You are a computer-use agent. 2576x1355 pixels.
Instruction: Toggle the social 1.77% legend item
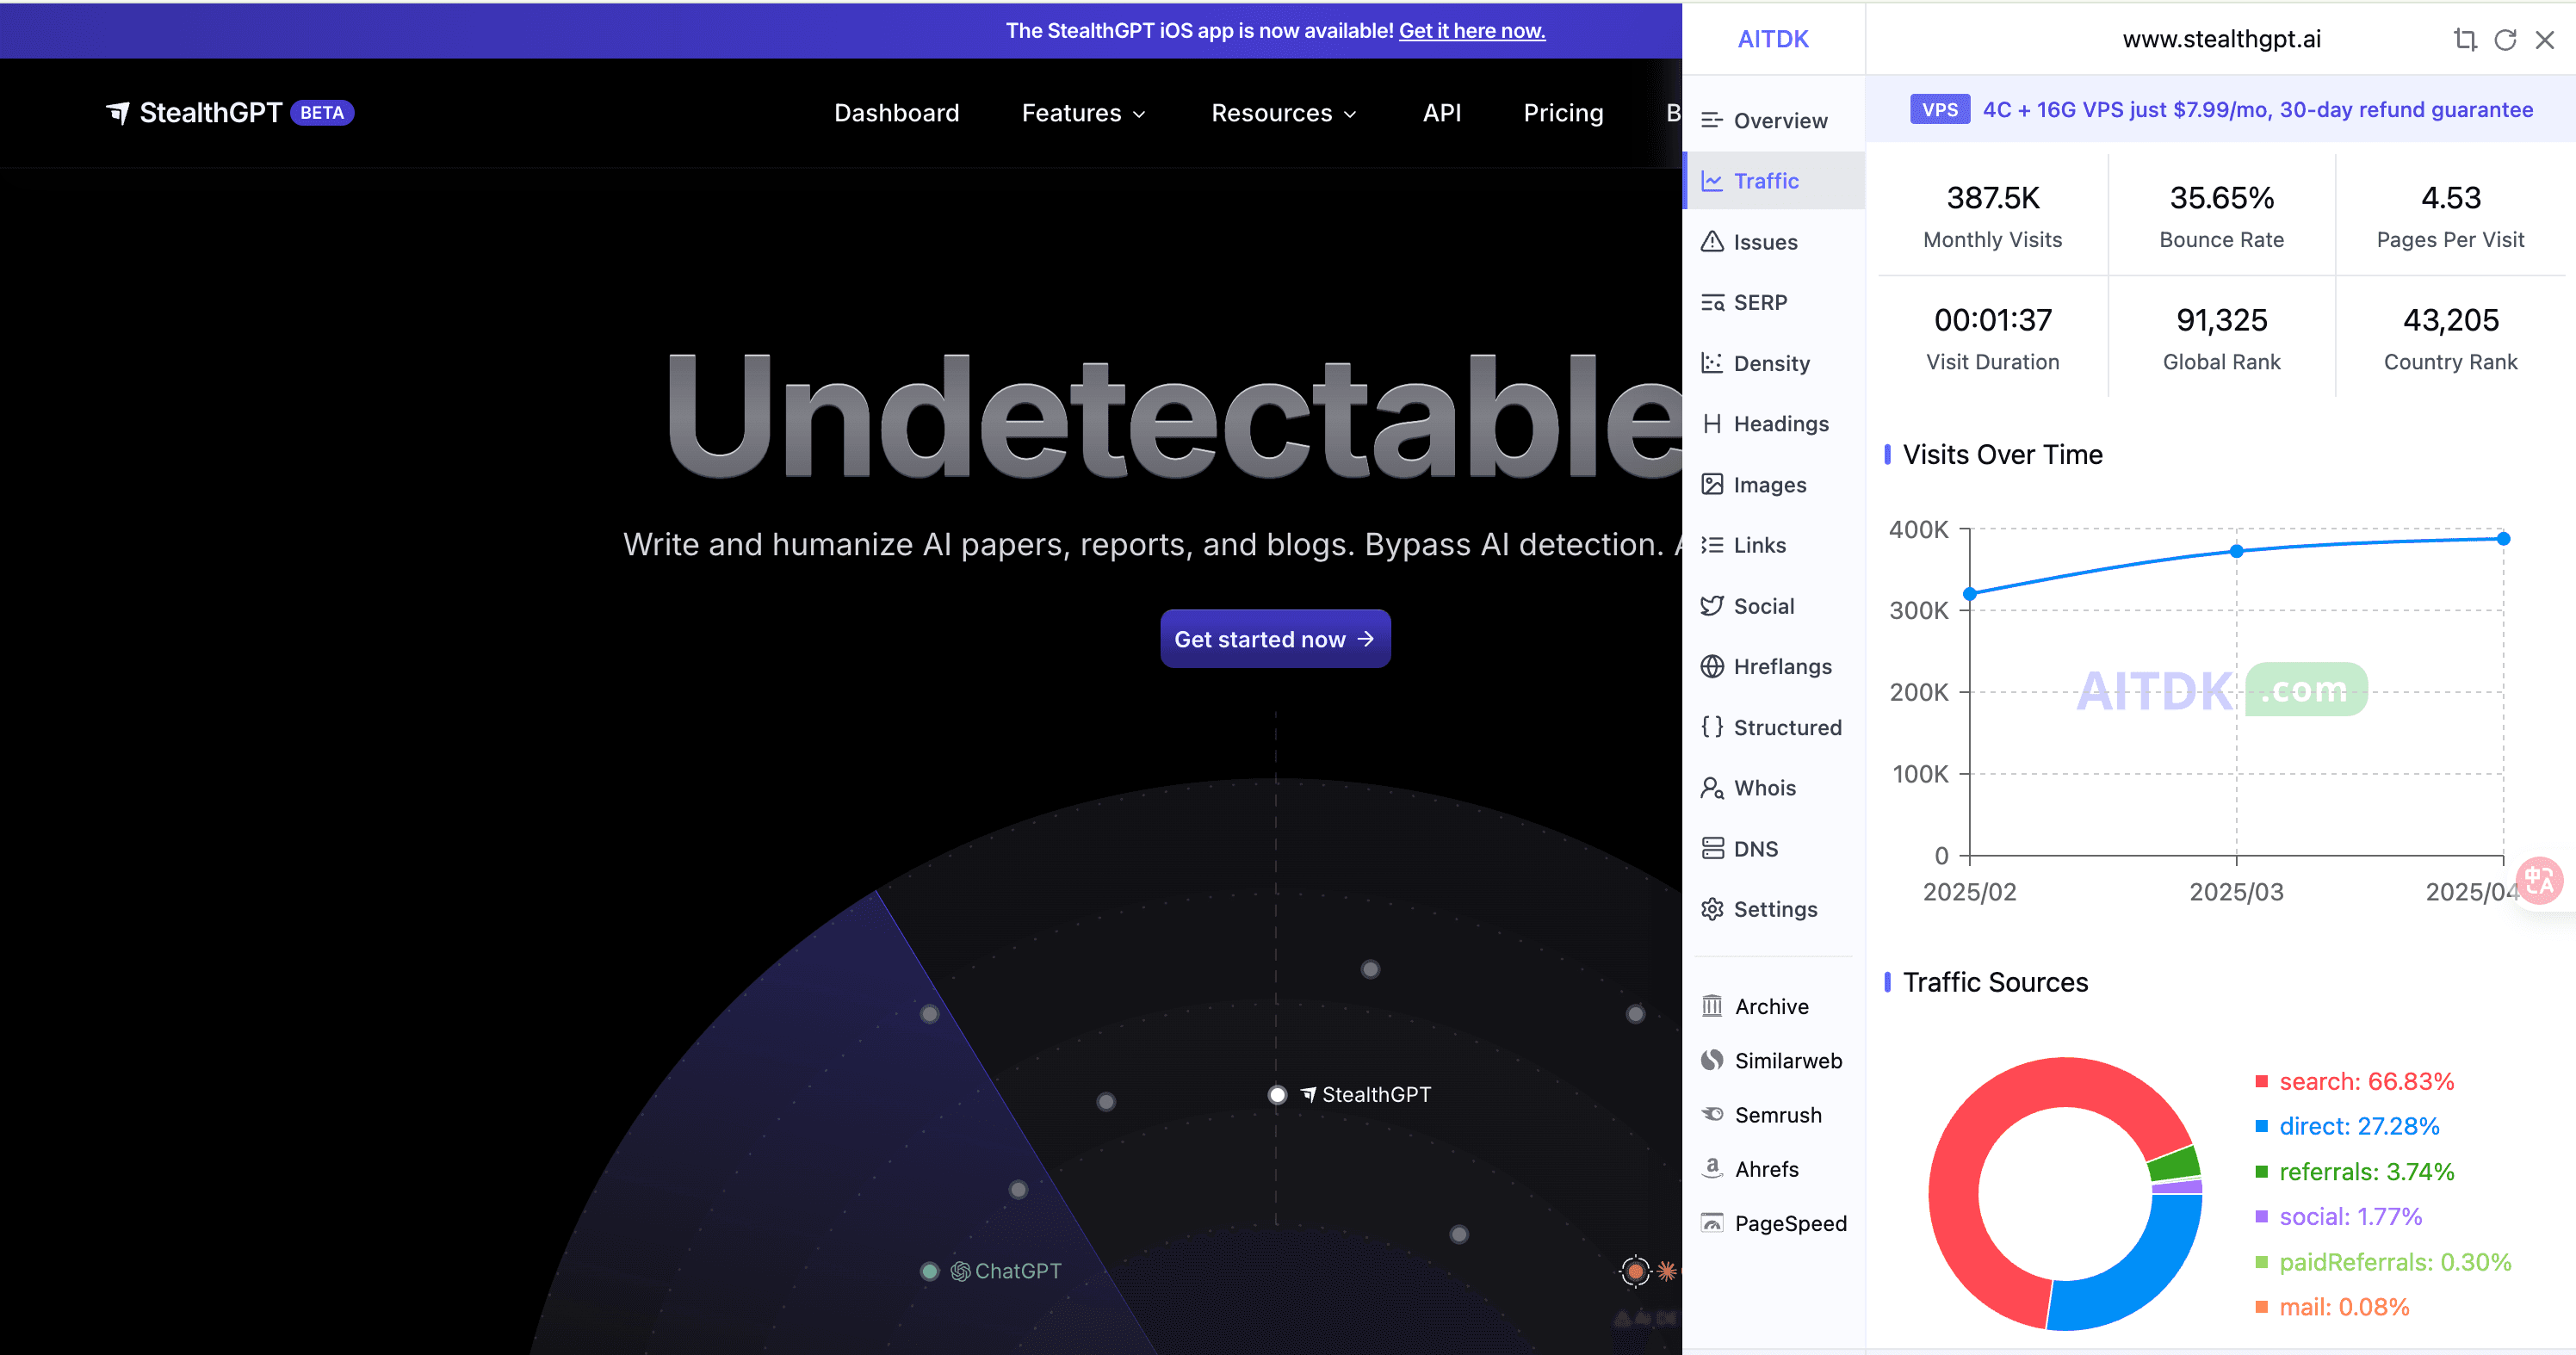coord(2338,1216)
